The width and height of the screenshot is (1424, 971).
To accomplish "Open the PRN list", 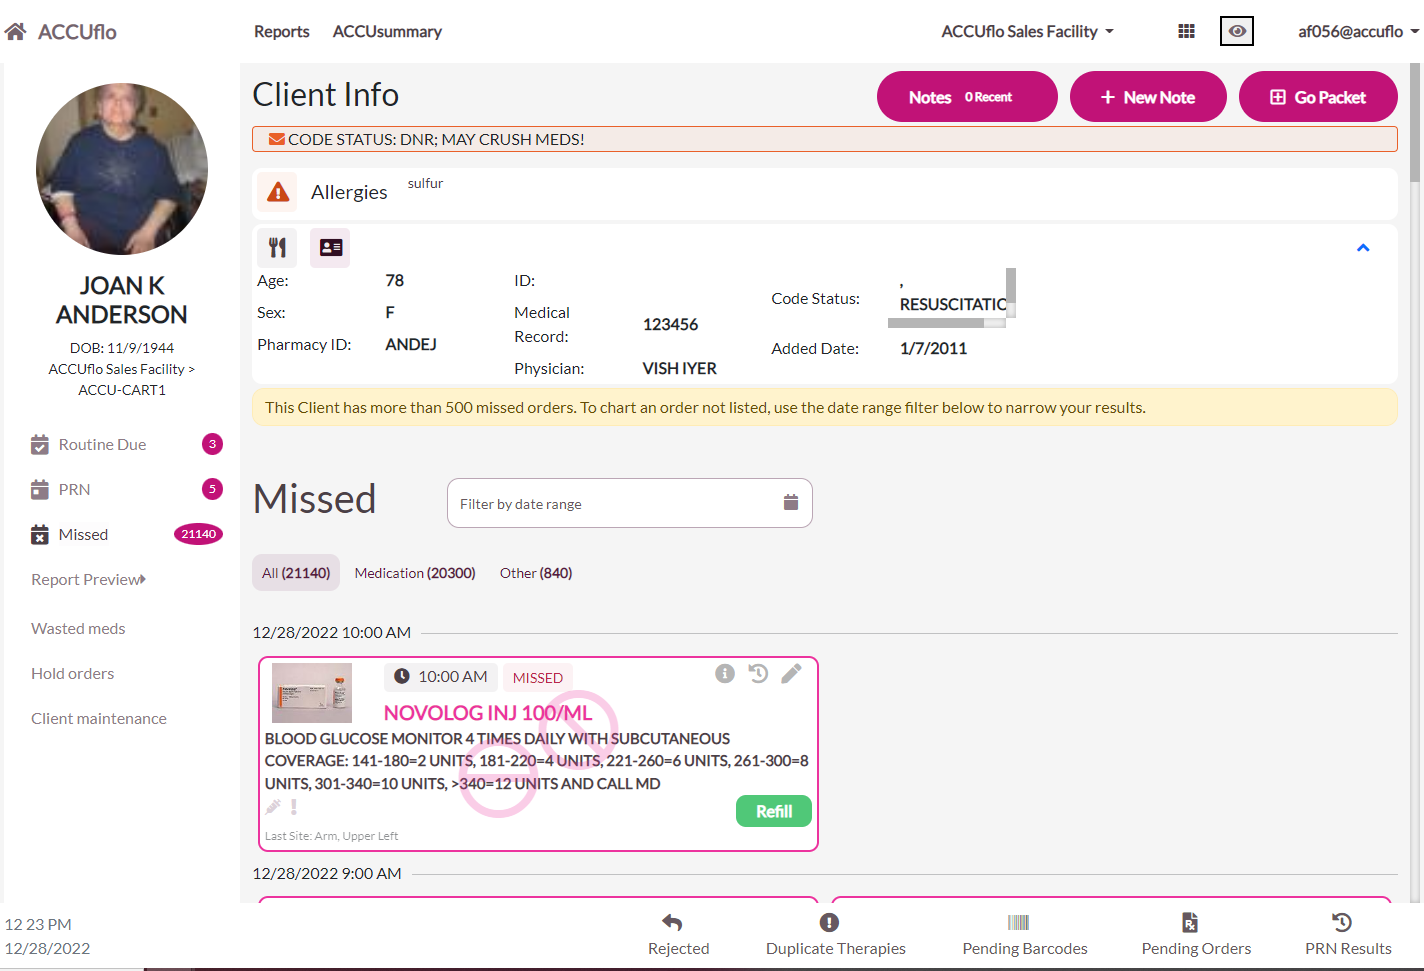I will [x=74, y=489].
